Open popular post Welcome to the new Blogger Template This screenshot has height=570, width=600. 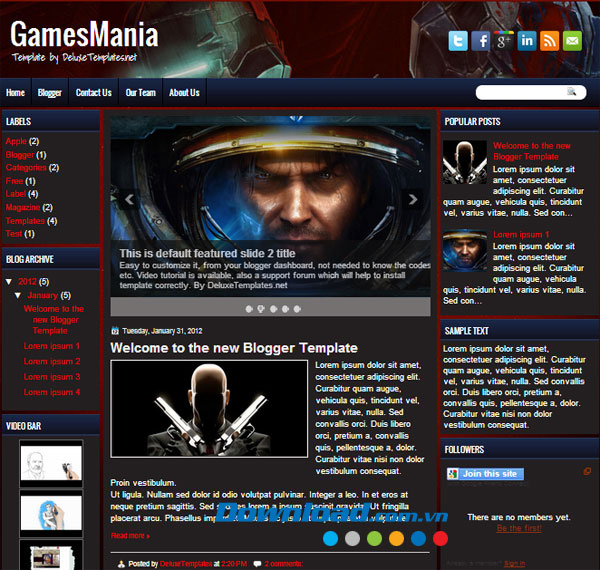[532, 151]
